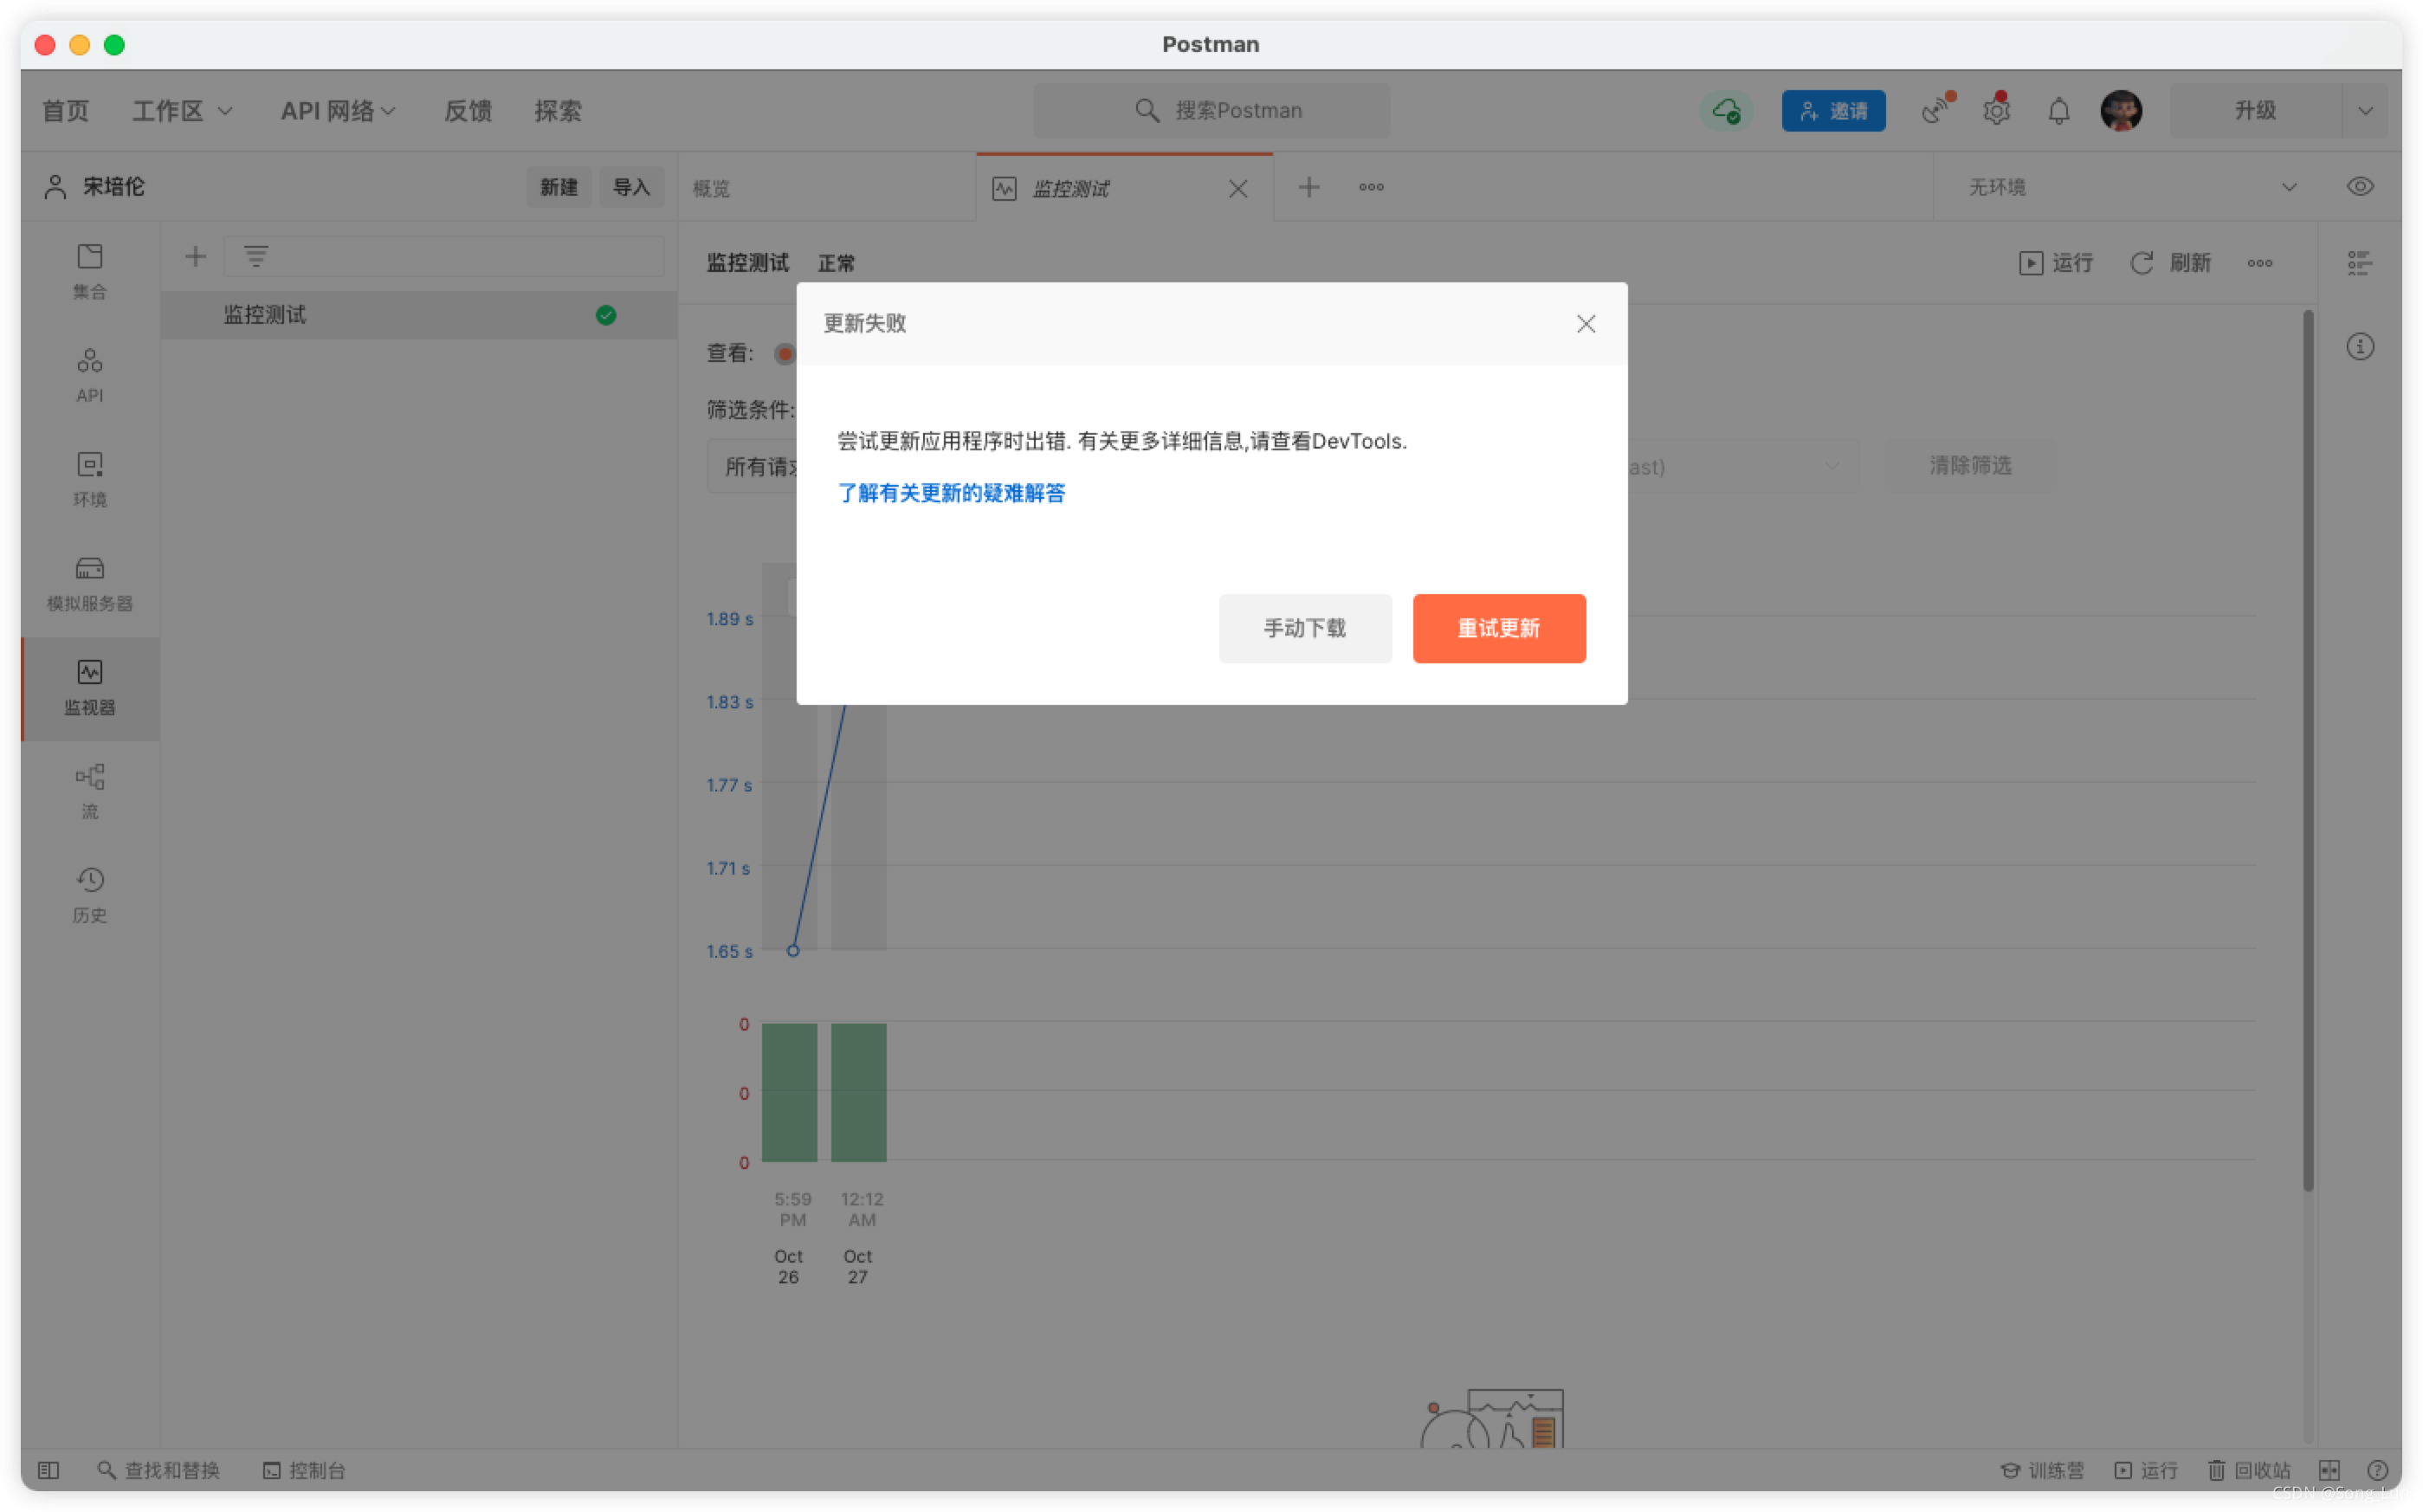Open the settings gear icon
The width and height of the screenshot is (2423, 1512).
pyautogui.click(x=1996, y=111)
